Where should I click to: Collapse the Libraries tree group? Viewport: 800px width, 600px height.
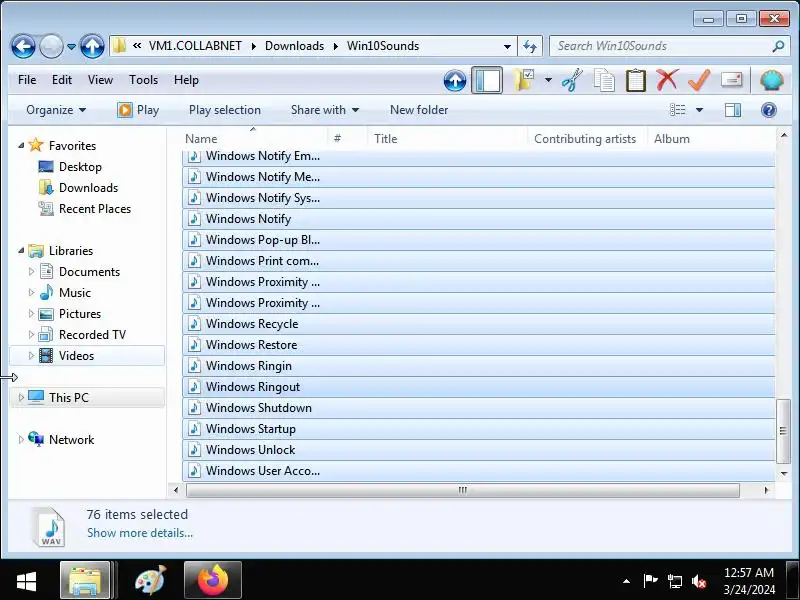pyautogui.click(x=21, y=251)
